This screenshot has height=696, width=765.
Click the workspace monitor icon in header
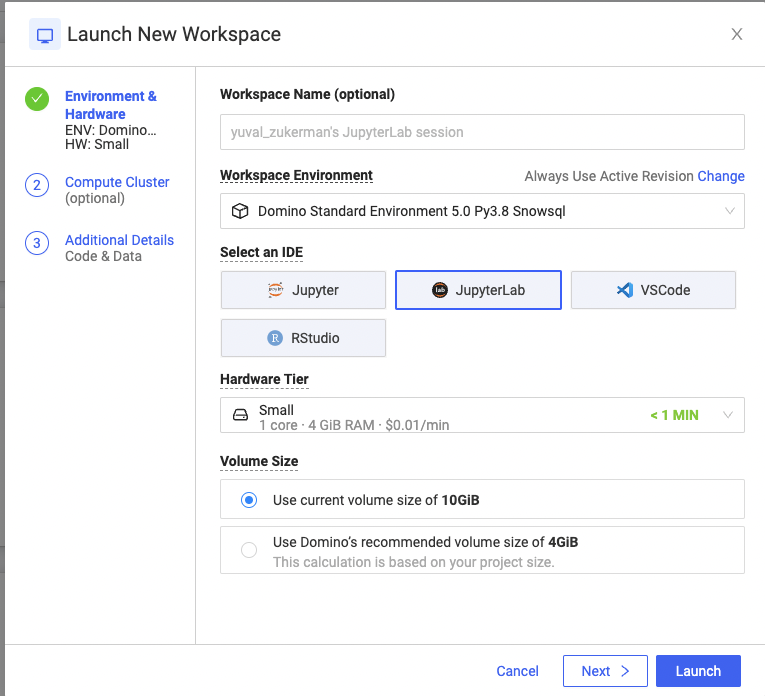44,35
